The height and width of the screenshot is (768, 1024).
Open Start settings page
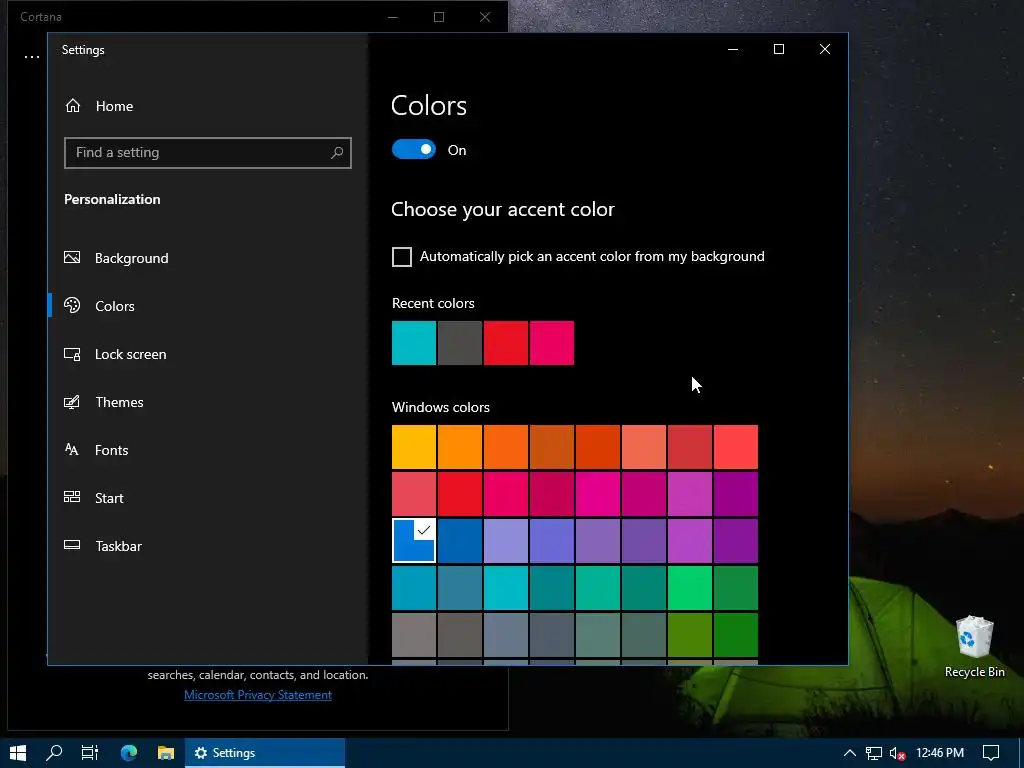pyautogui.click(x=109, y=498)
